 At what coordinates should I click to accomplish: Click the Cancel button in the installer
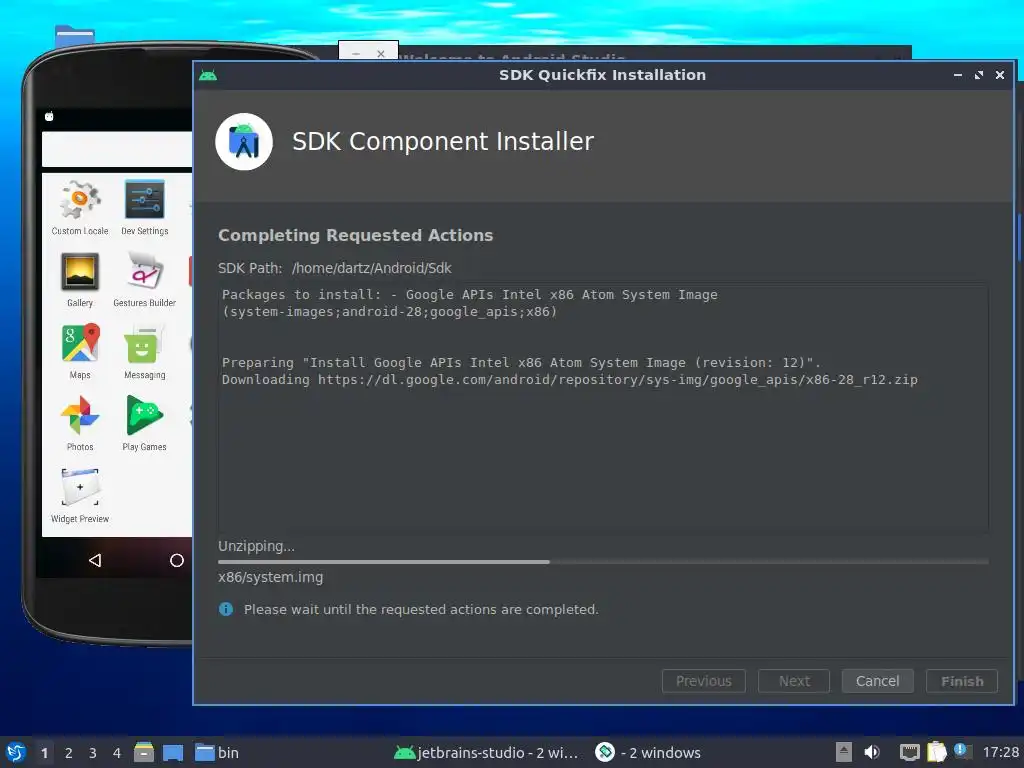pyautogui.click(x=877, y=680)
